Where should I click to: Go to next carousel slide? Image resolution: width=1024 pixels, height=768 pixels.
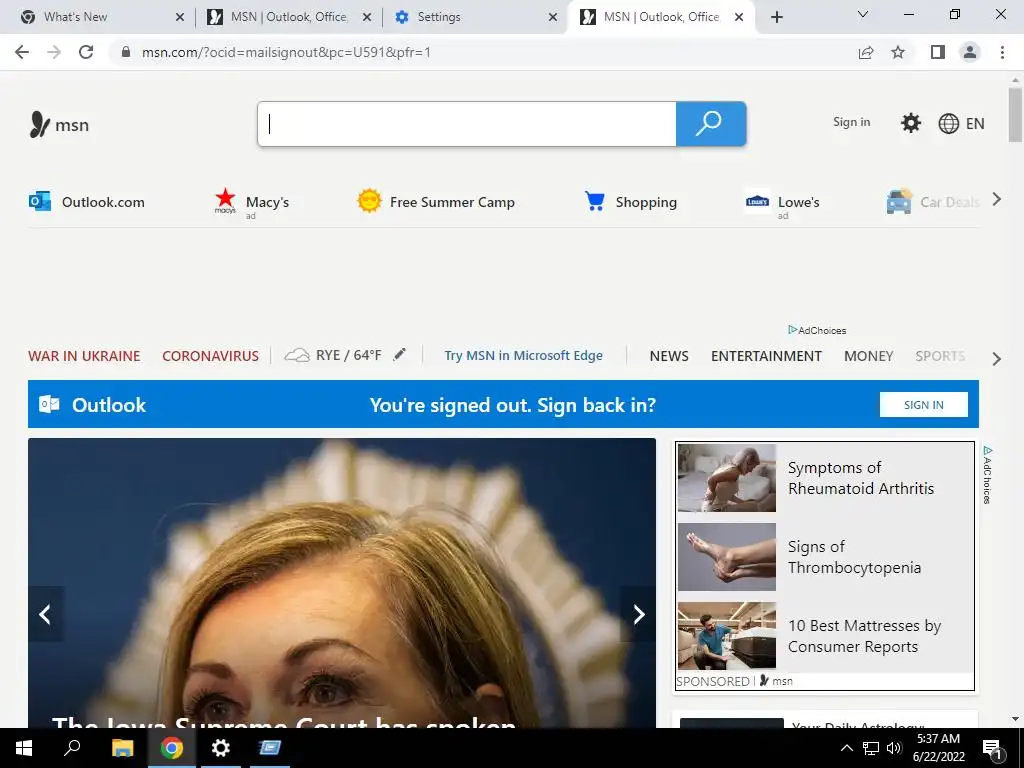(x=638, y=614)
